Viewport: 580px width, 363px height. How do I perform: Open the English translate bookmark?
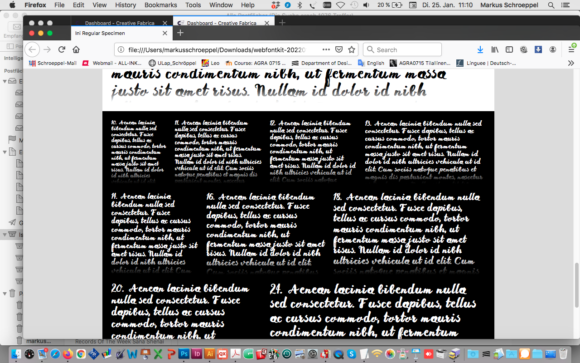click(371, 63)
